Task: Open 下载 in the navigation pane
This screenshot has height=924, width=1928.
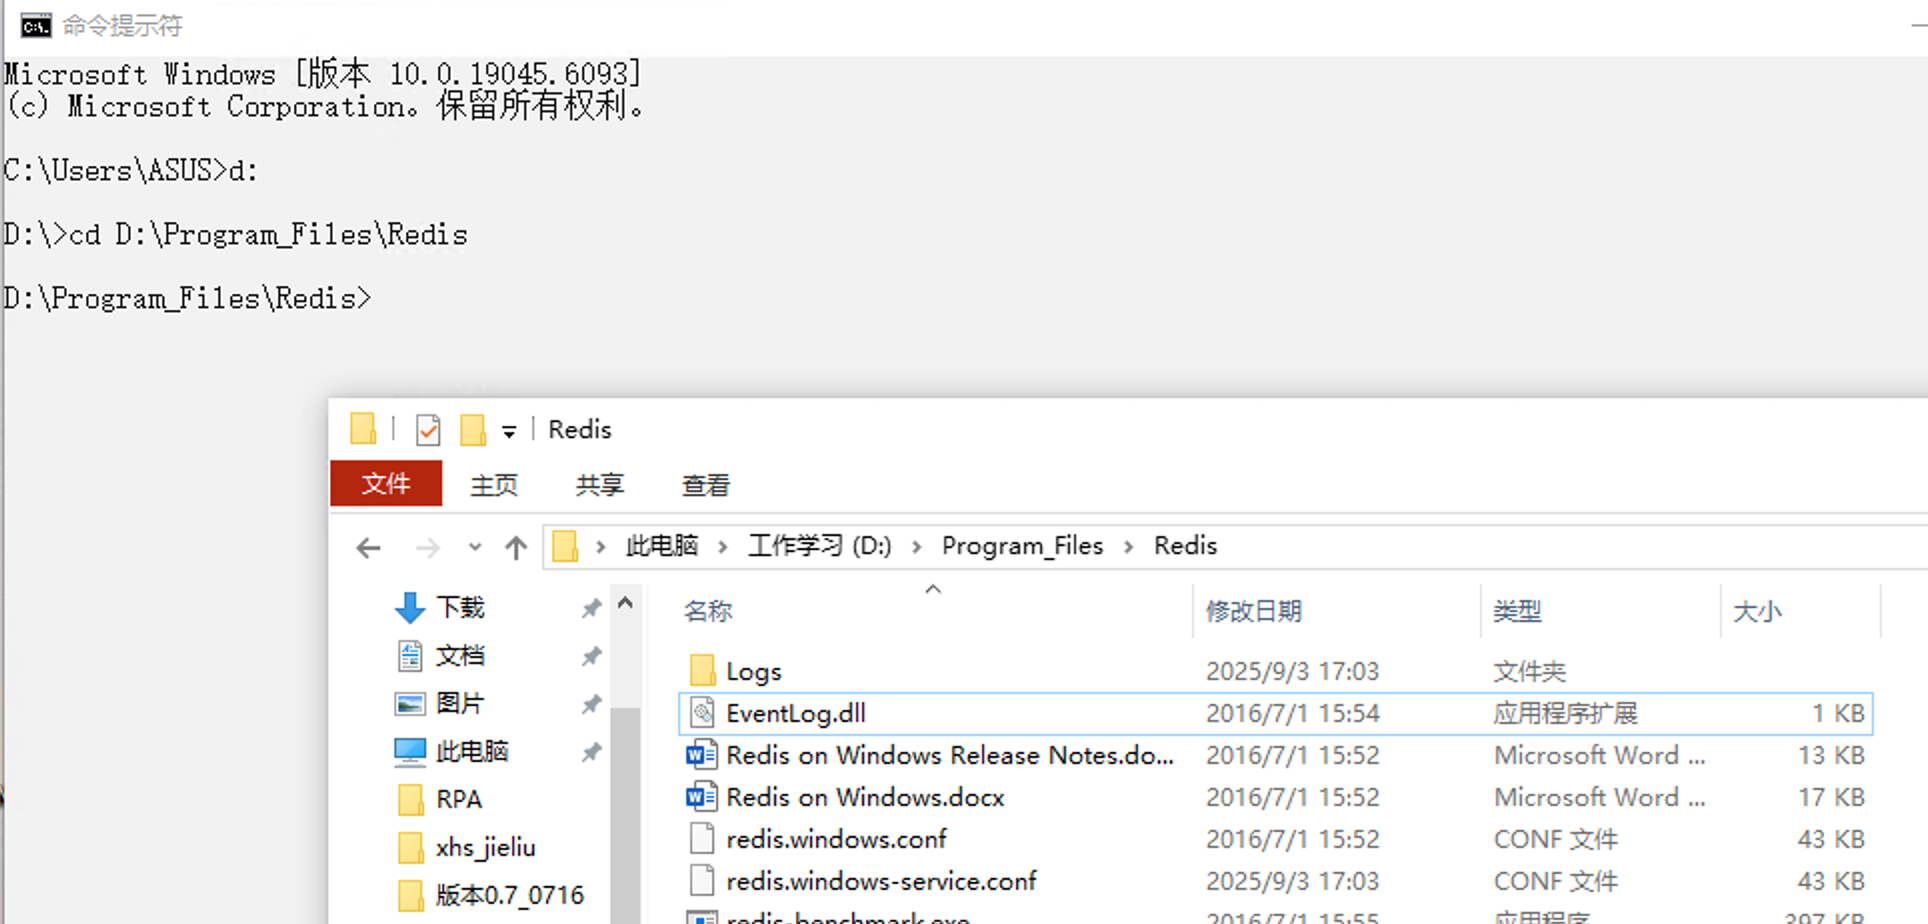Action: (460, 607)
